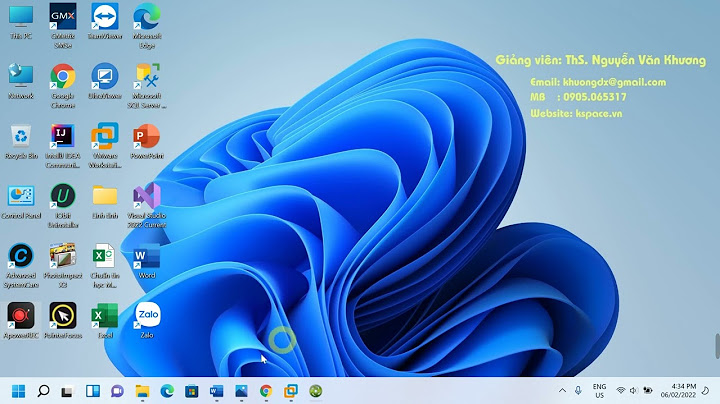Switch to VMware Workstation in the taskbar
The width and height of the screenshot is (720, 404).
291,391
